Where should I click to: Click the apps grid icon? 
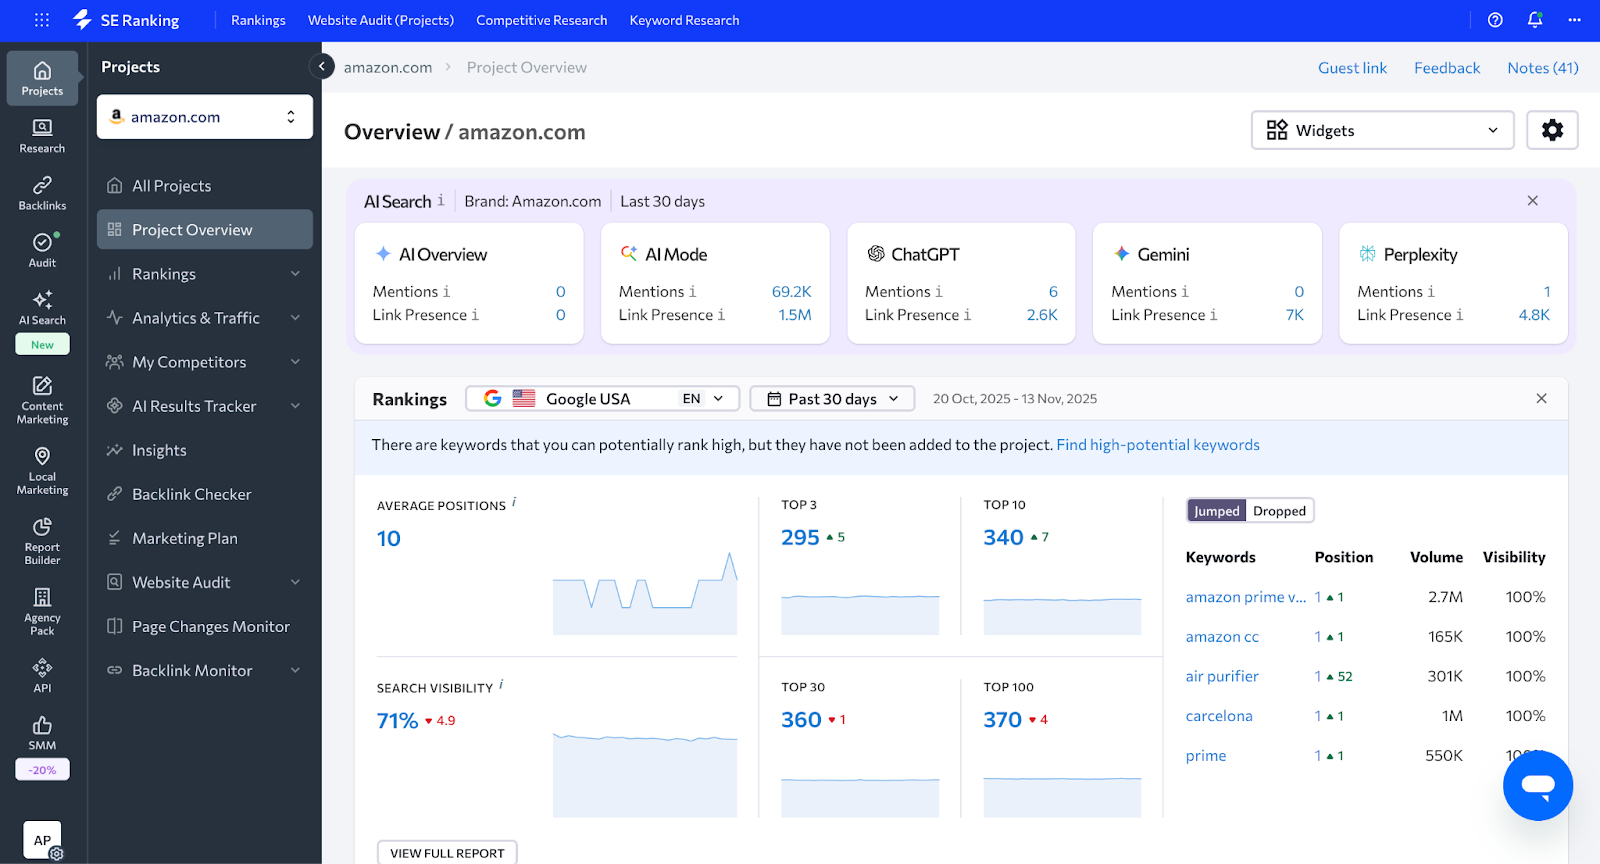42,20
